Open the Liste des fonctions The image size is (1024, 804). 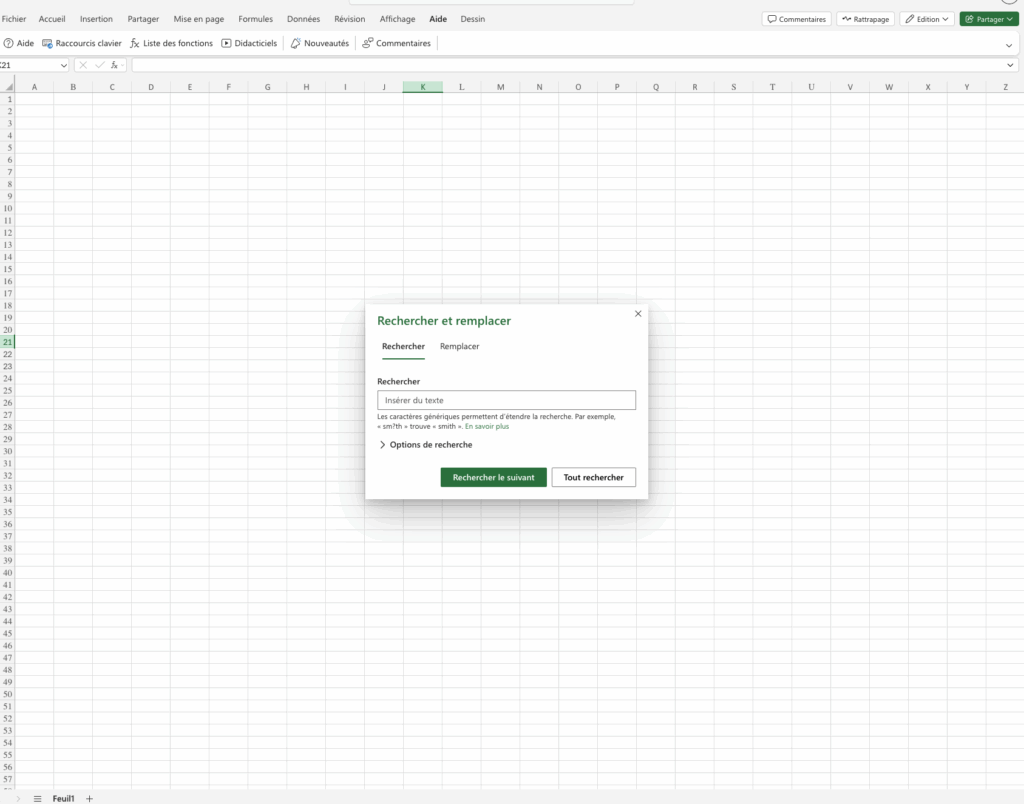[x=171, y=43]
